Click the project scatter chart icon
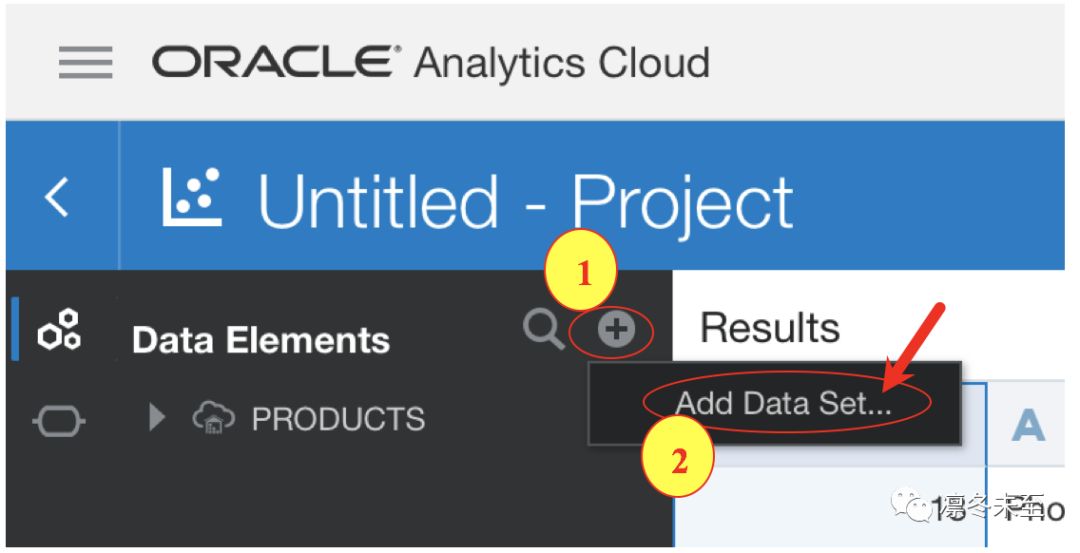Image resolution: width=1080 pixels, height=553 pixels. pyautogui.click(x=191, y=197)
